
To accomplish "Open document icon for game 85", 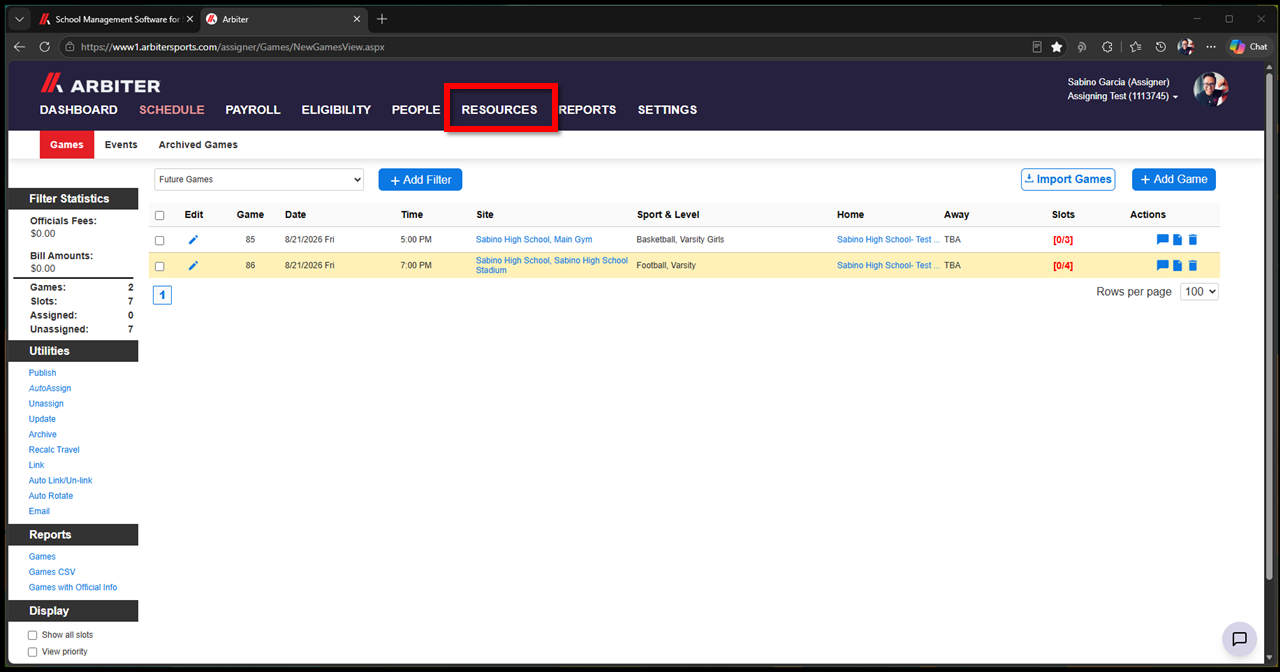I will click(x=1178, y=240).
